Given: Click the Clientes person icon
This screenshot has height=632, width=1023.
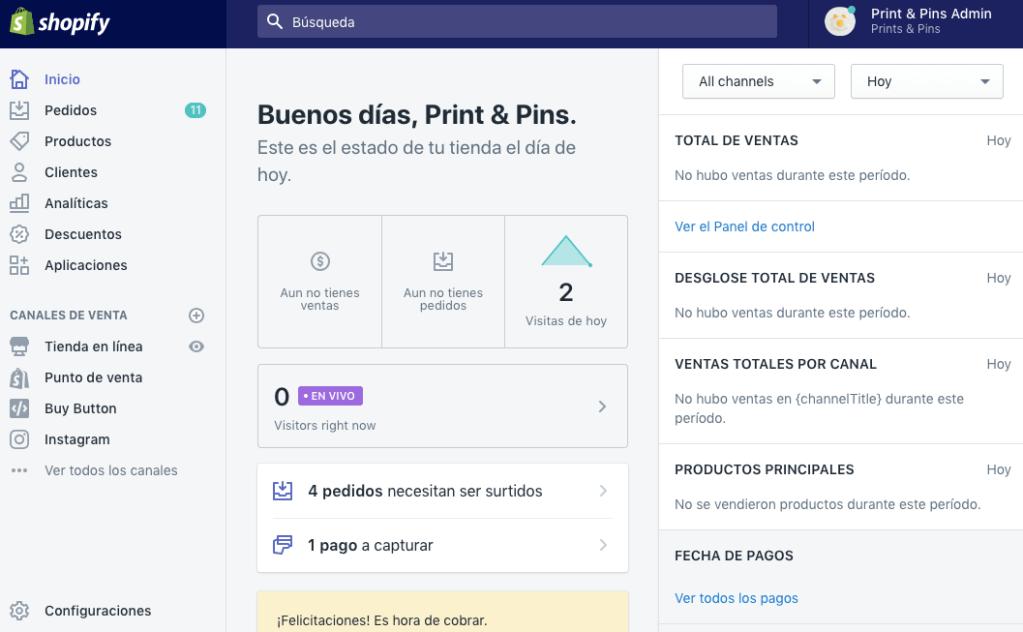Looking at the screenshot, I should pyautogui.click(x=19, y=172).
